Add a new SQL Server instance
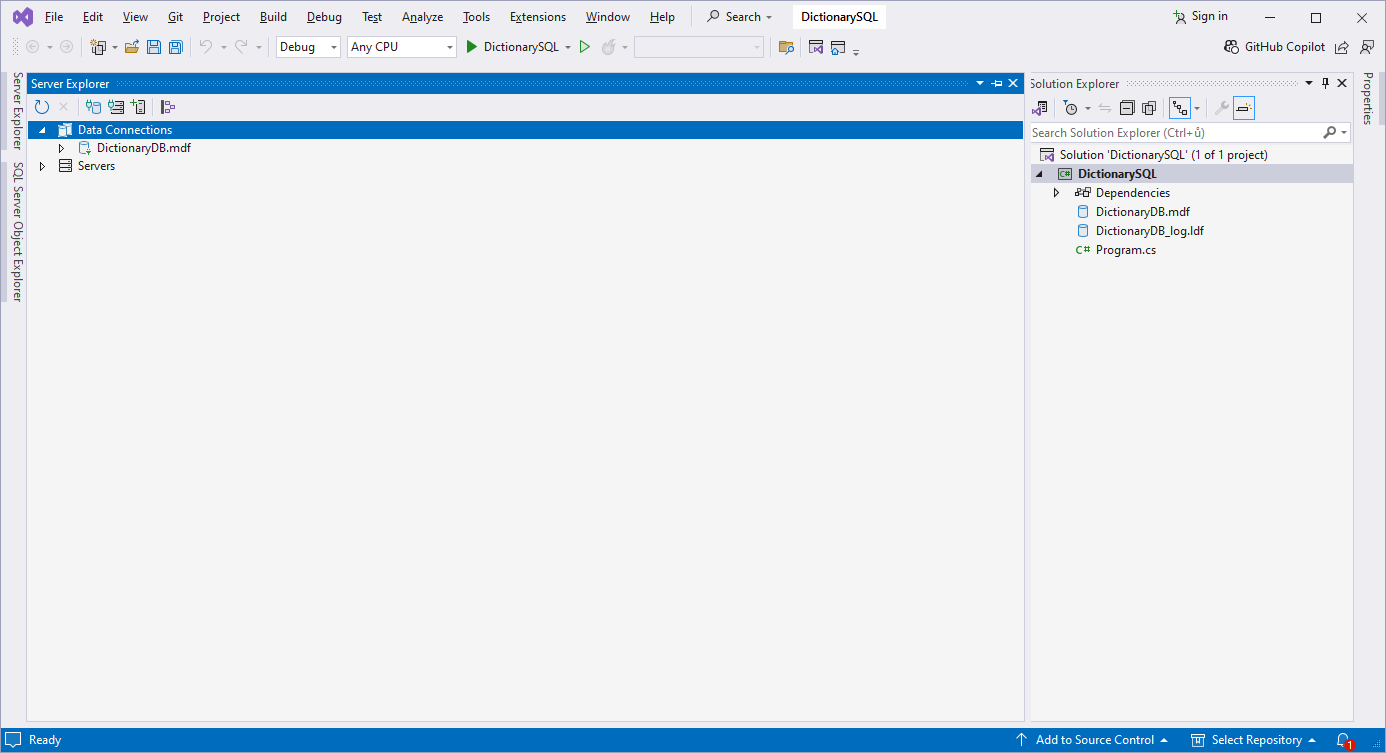This screenshot has width=1386, height=753. [138, 106]
